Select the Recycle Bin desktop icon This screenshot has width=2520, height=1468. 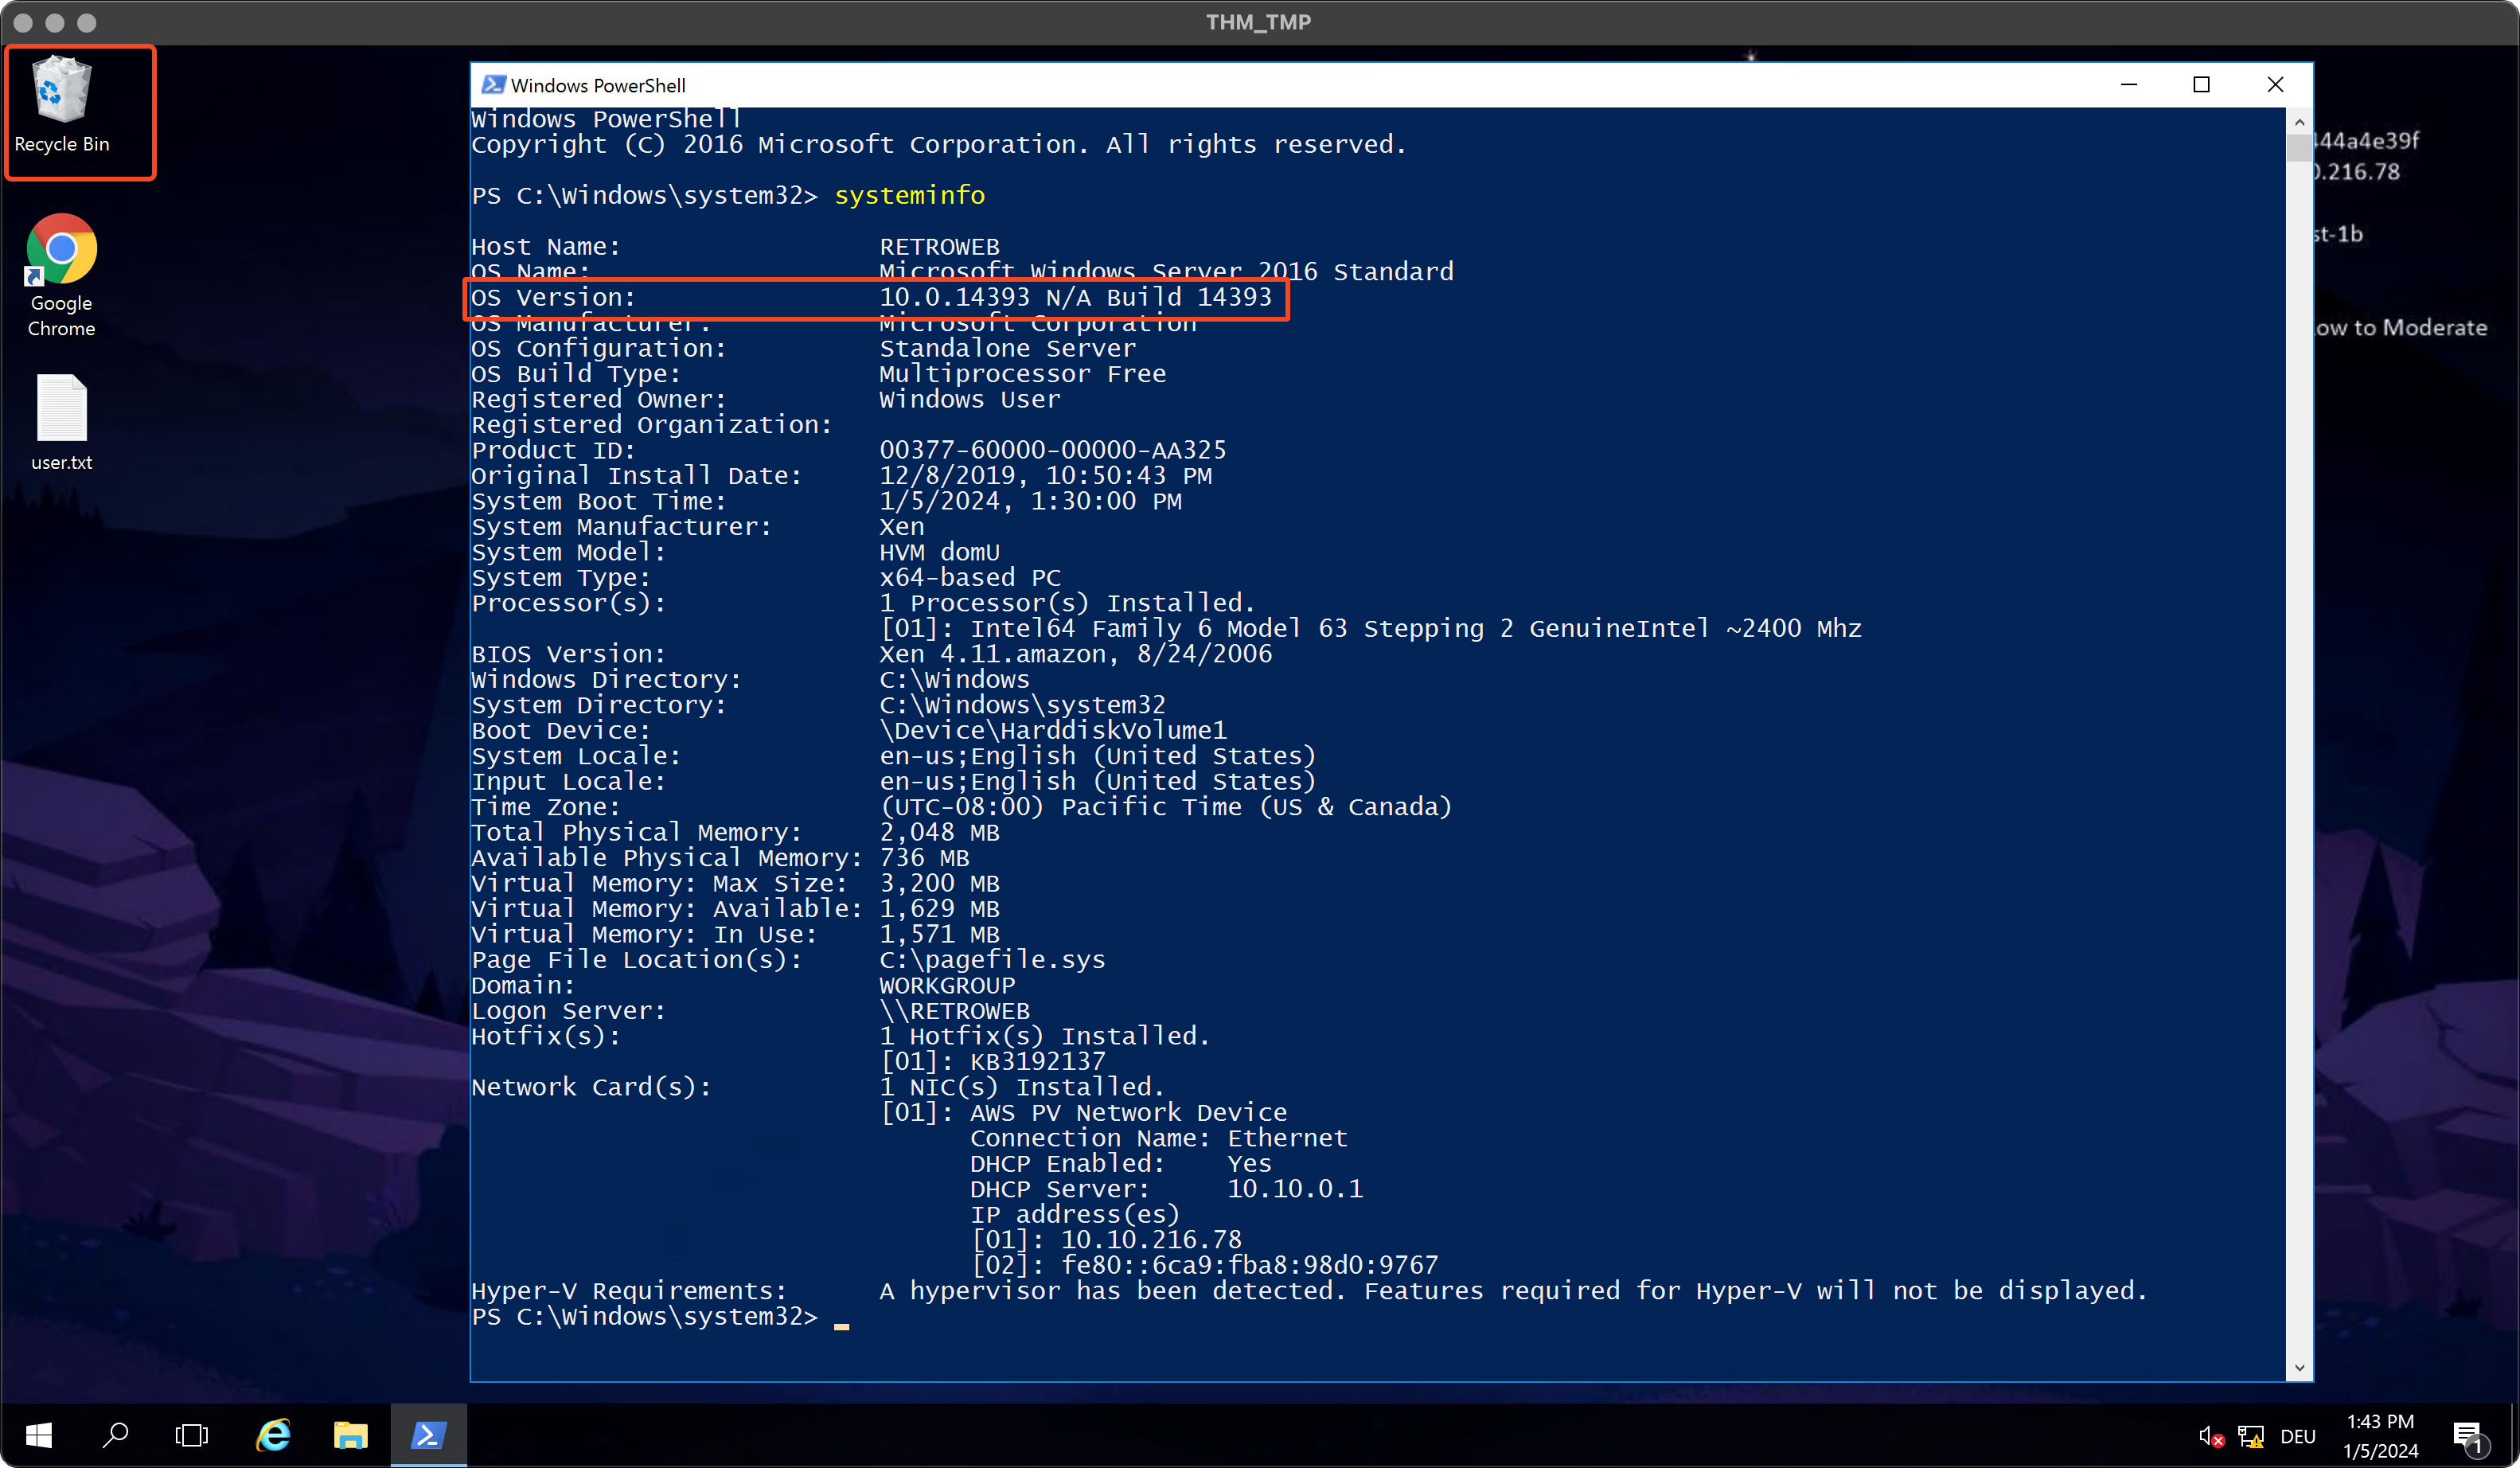point(62,106)
